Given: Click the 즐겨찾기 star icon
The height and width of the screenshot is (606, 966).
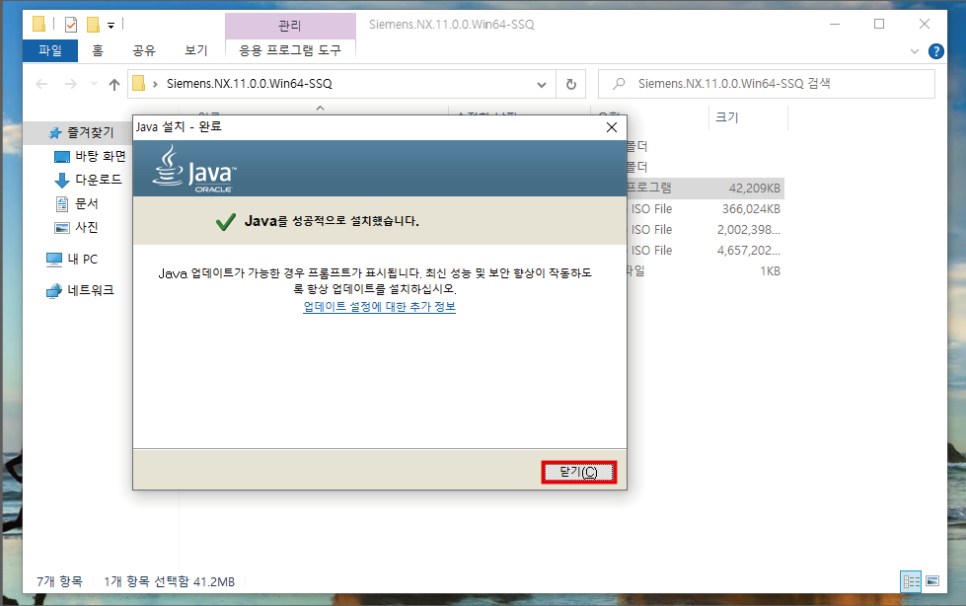Looking at the screenshot, I should [55, 133].
